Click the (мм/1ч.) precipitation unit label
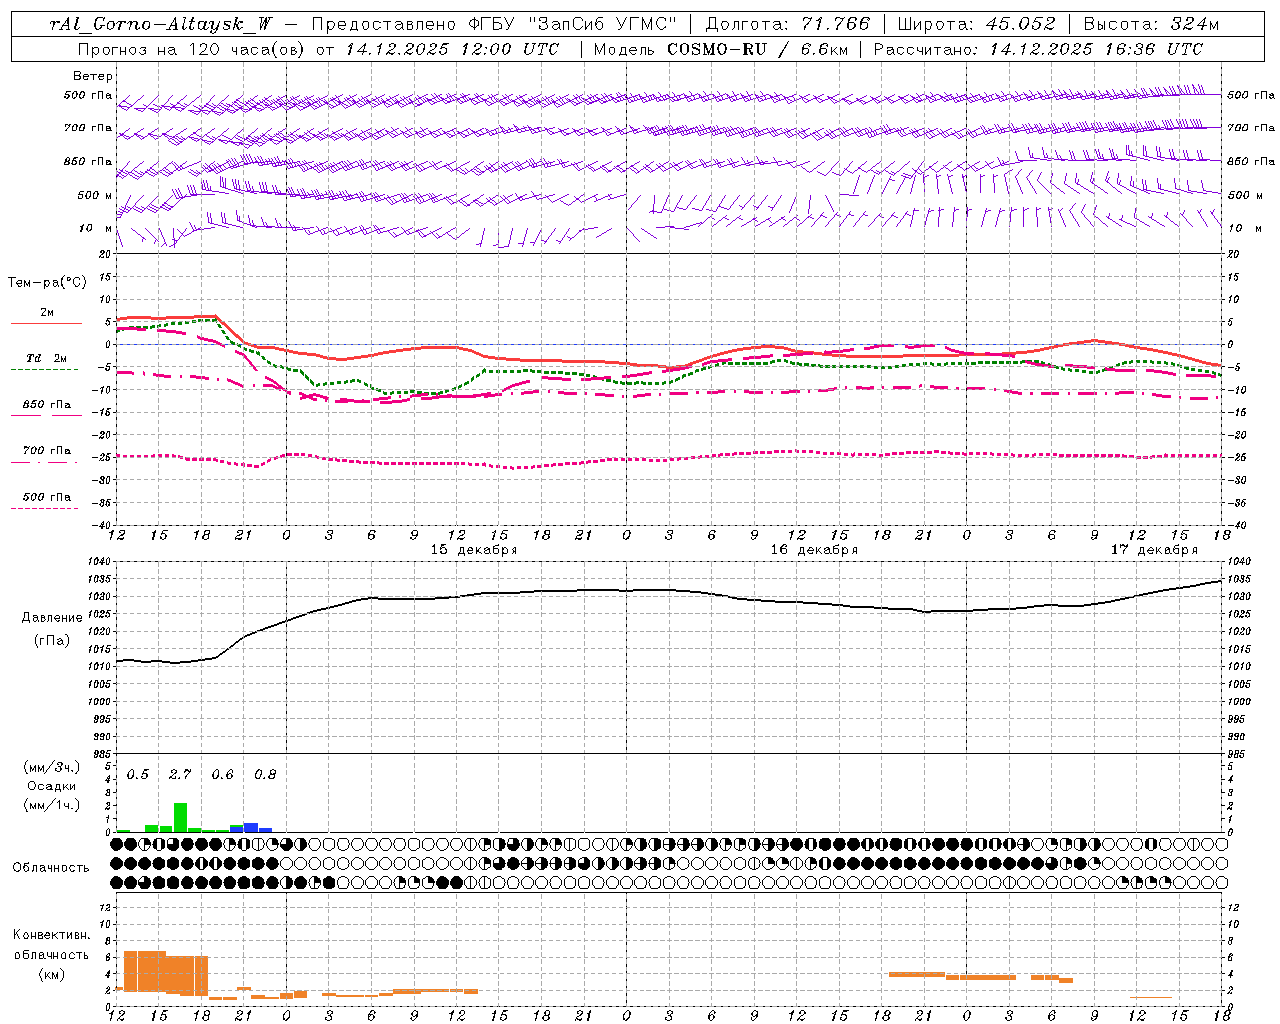The width and height of the screenshot is (1280, 1024). click(52, 805)
